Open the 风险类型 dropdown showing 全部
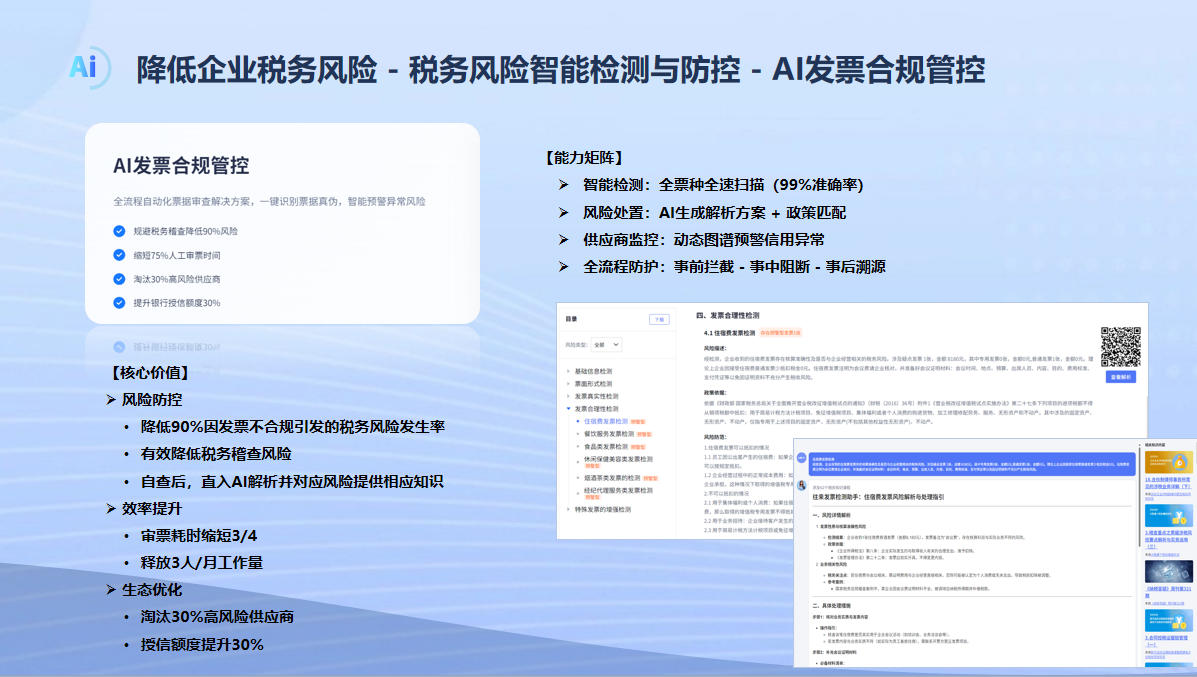Image resolution: width=1197 pixels, height=677 pixels. [x=606, y=345]
